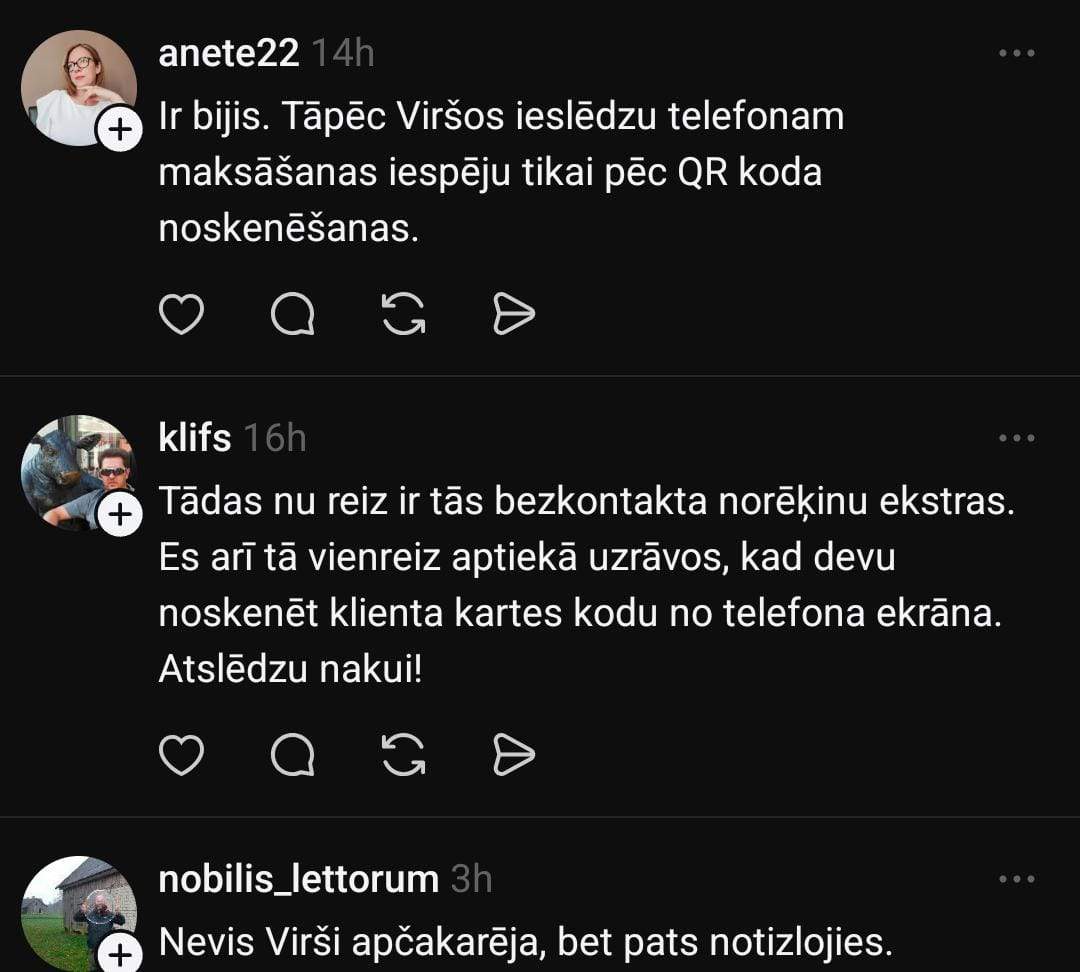Like anete22's reply with the heart icon
The width and height of the screenshot is (1080, 972).
click(182, 315)
